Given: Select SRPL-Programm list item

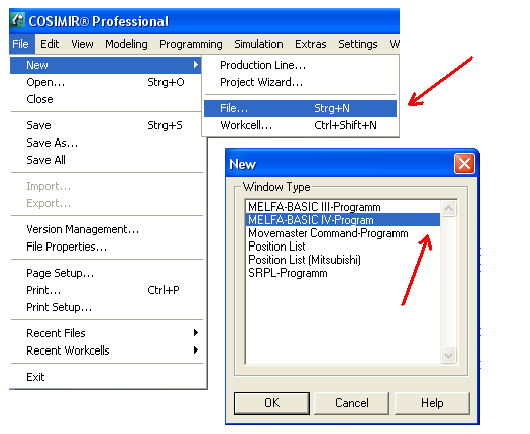Looking at the screenshot, I should tap(343, 273).
